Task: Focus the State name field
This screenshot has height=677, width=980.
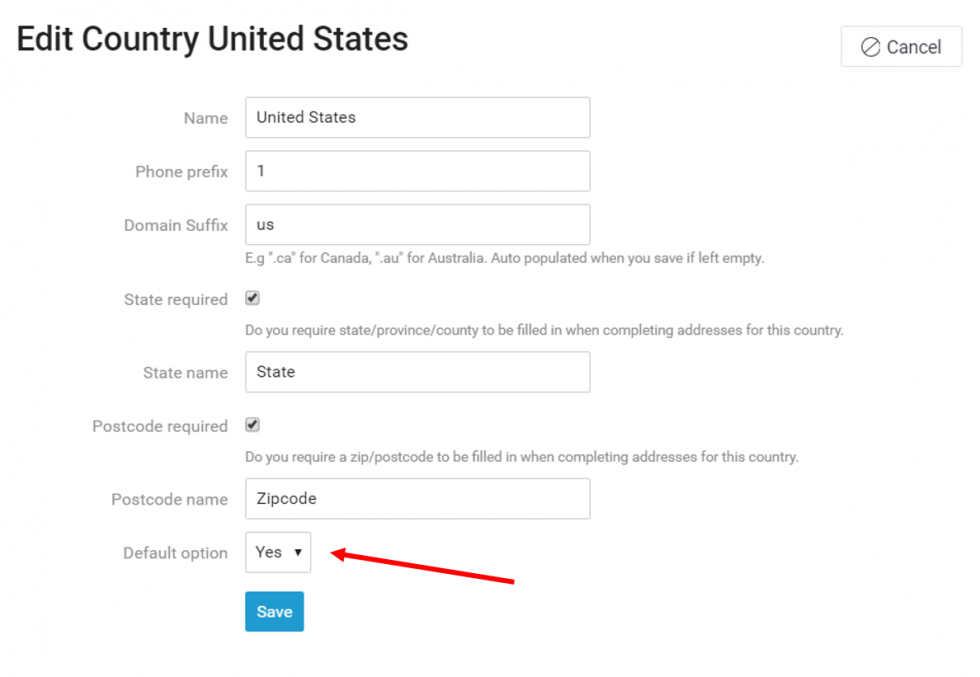Action: (x=417, y=372)
